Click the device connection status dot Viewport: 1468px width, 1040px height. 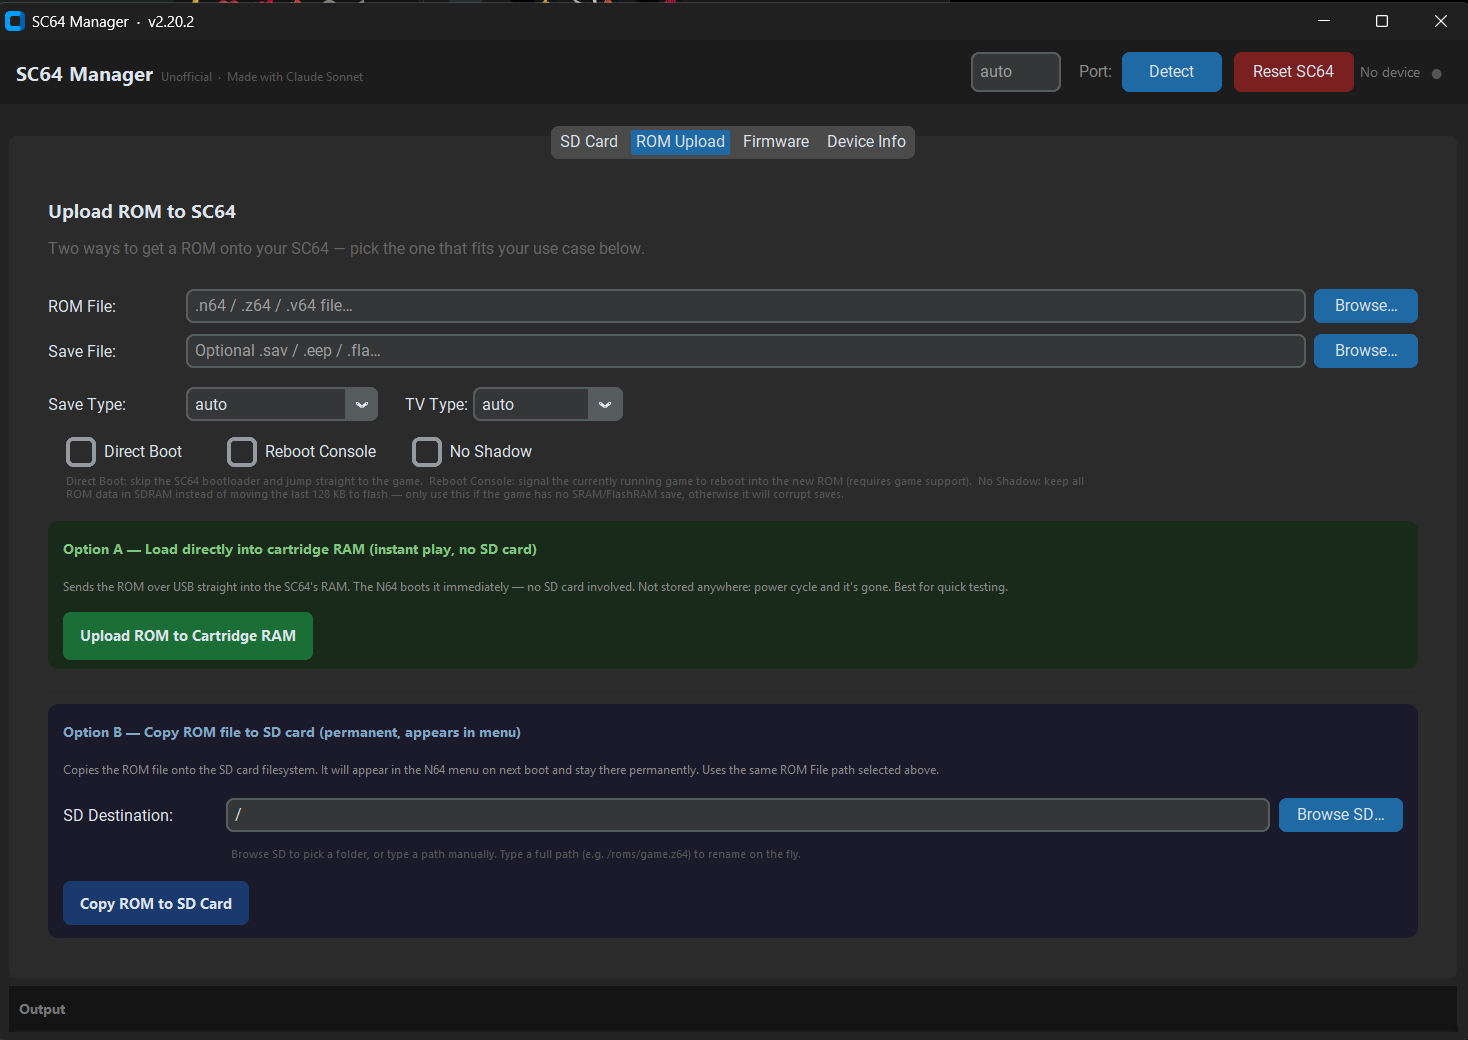(1437, 73)
